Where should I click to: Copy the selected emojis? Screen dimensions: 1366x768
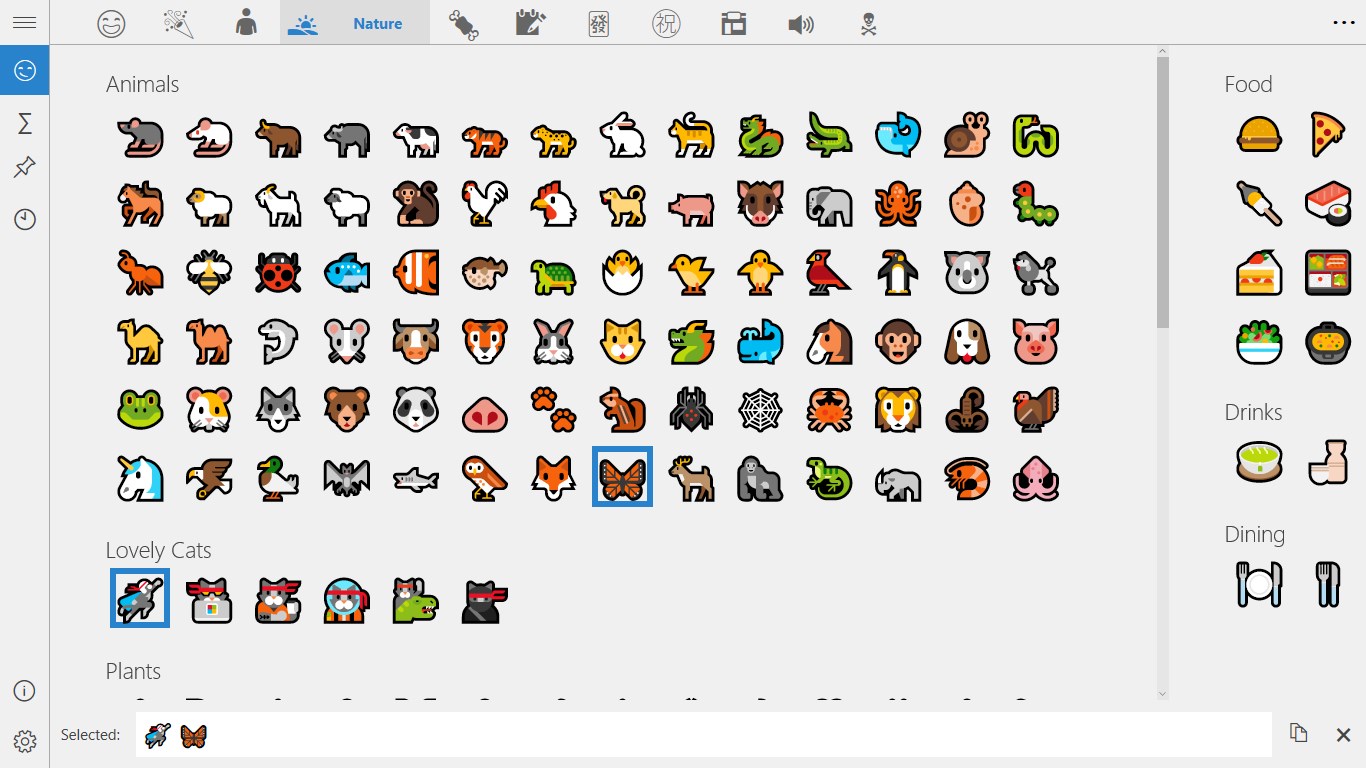pos(1298,733)
